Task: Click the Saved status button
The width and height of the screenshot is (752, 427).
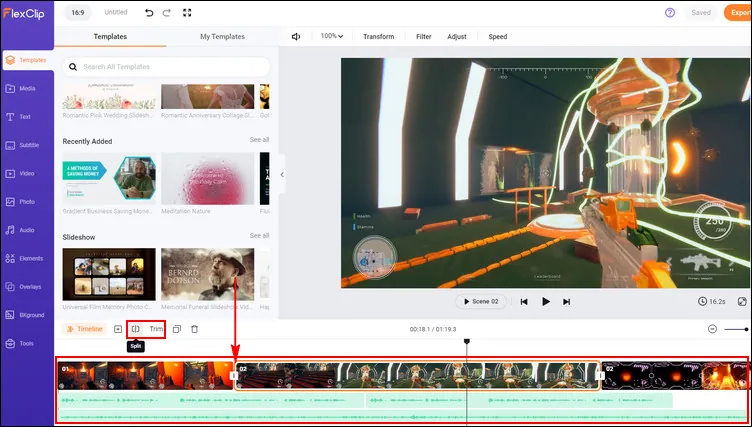Action: (701, 13)
